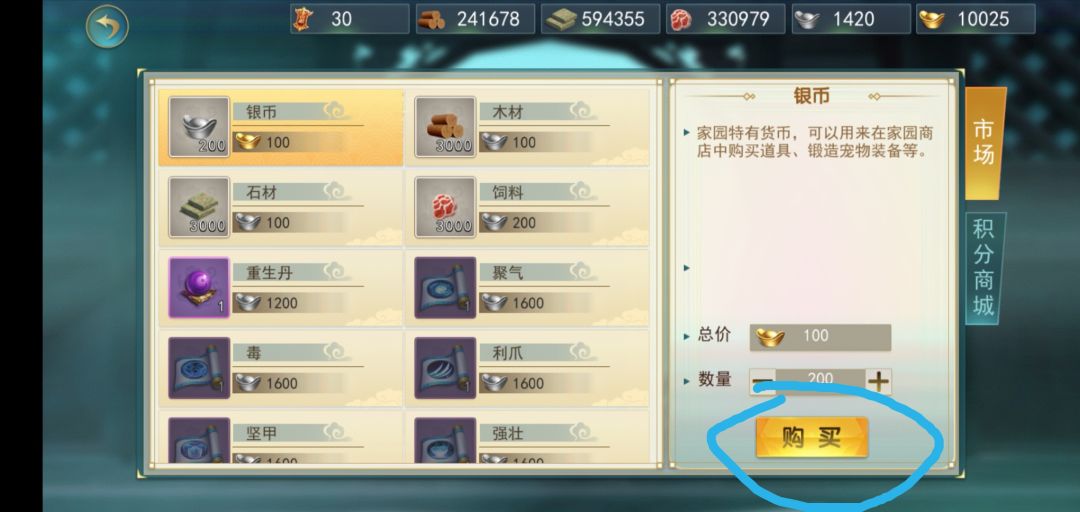
Task: Select the 坚甲 item row
Action: (281, 438)
